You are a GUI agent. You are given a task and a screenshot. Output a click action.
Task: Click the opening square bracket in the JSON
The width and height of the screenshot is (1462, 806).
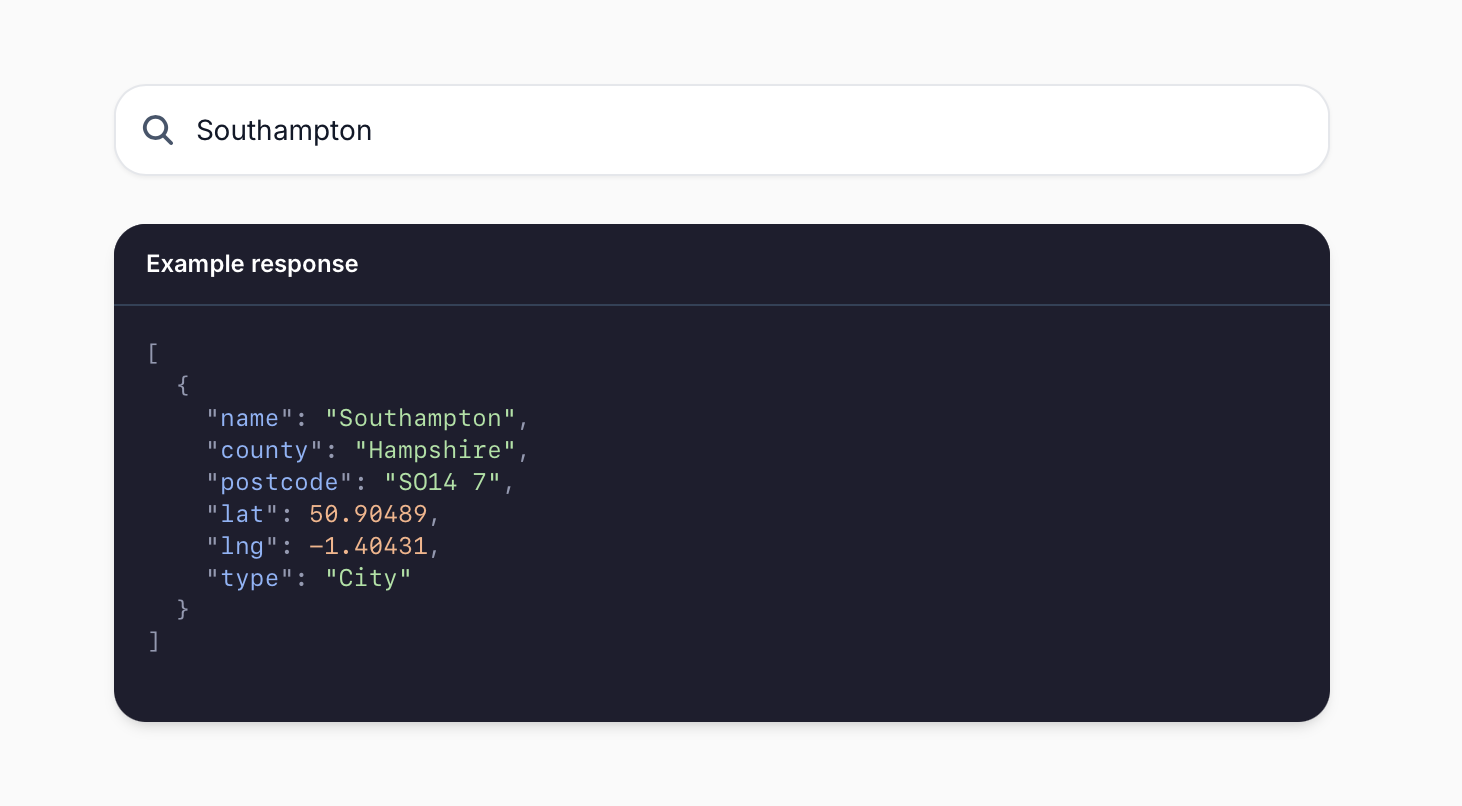tap(152, 353)
